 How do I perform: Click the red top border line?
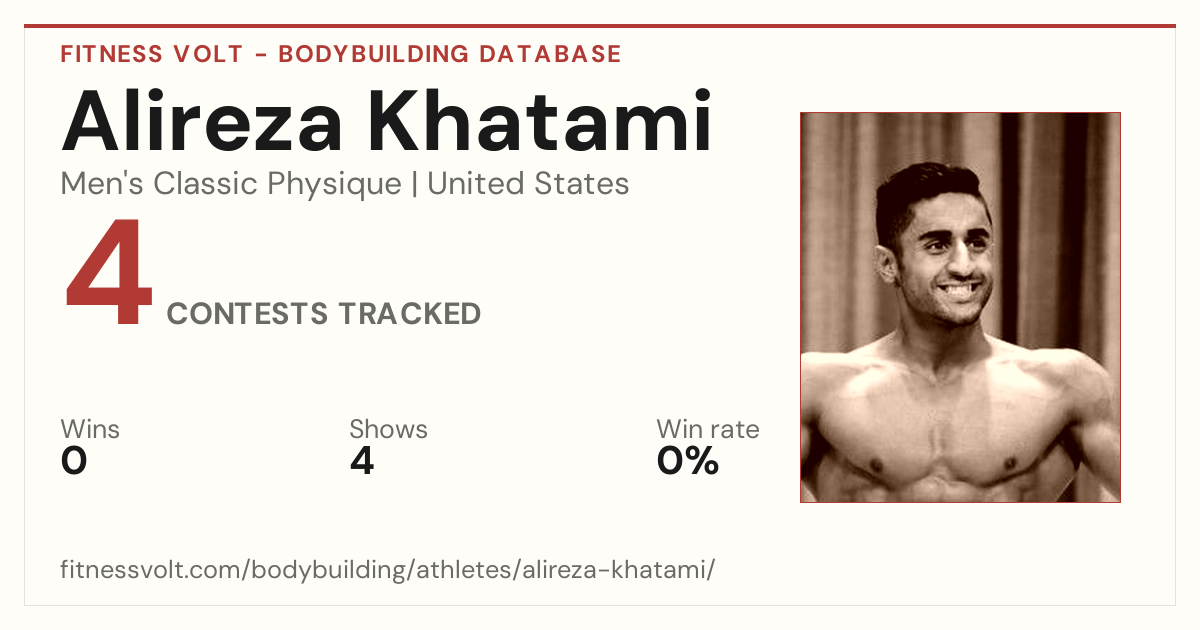[600, 26]
